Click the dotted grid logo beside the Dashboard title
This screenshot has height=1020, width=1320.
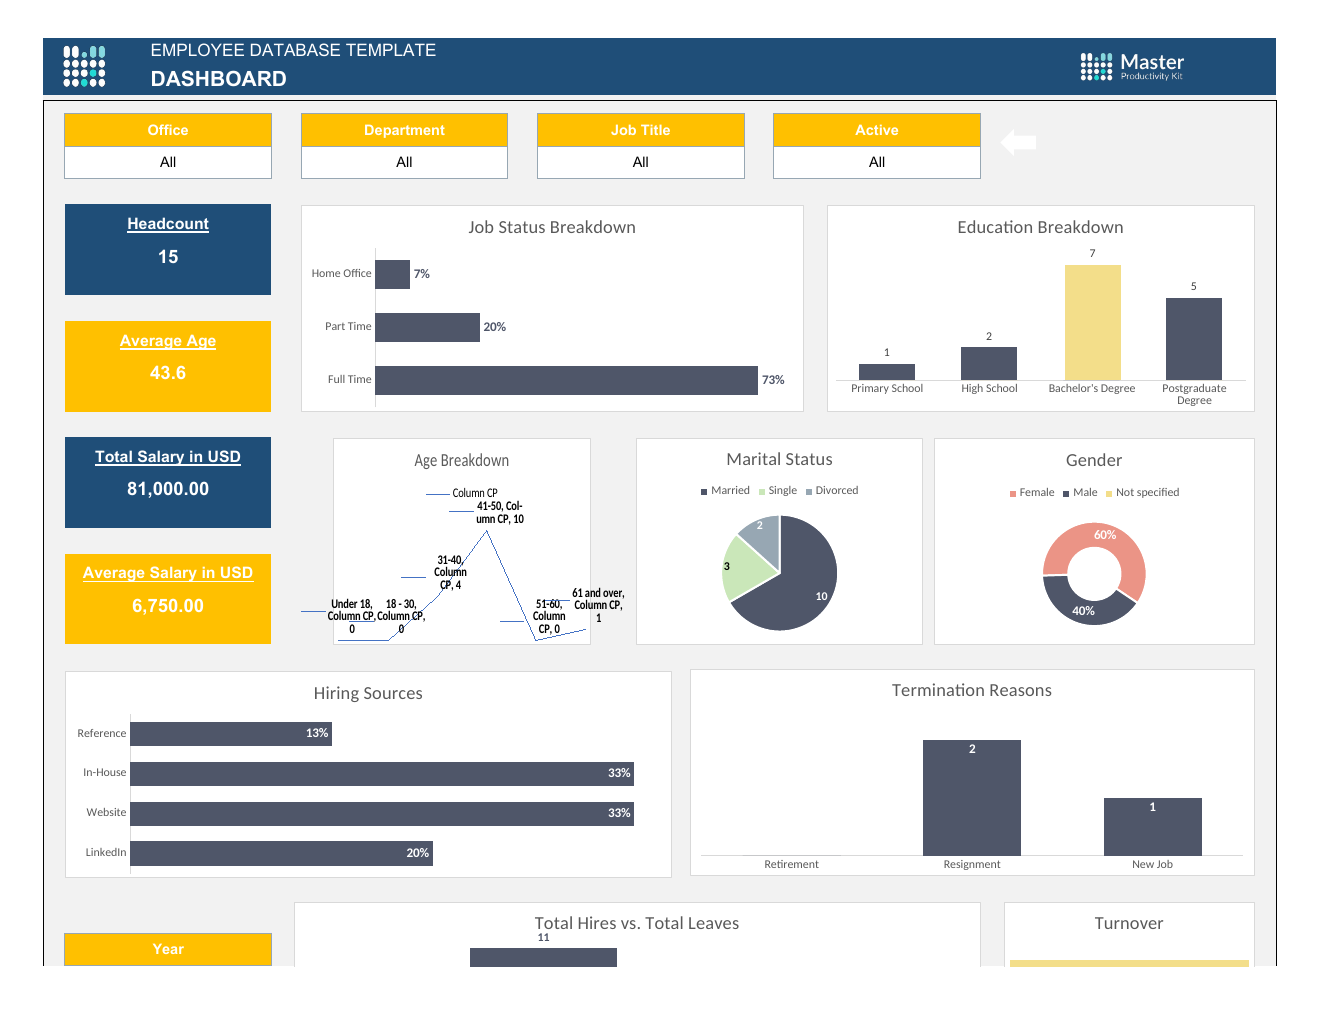(84, 66)
